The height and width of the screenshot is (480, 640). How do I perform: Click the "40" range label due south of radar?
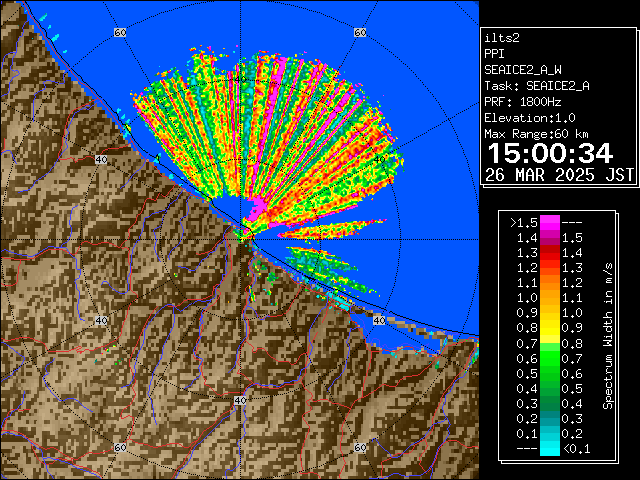(x=240, y=400)
